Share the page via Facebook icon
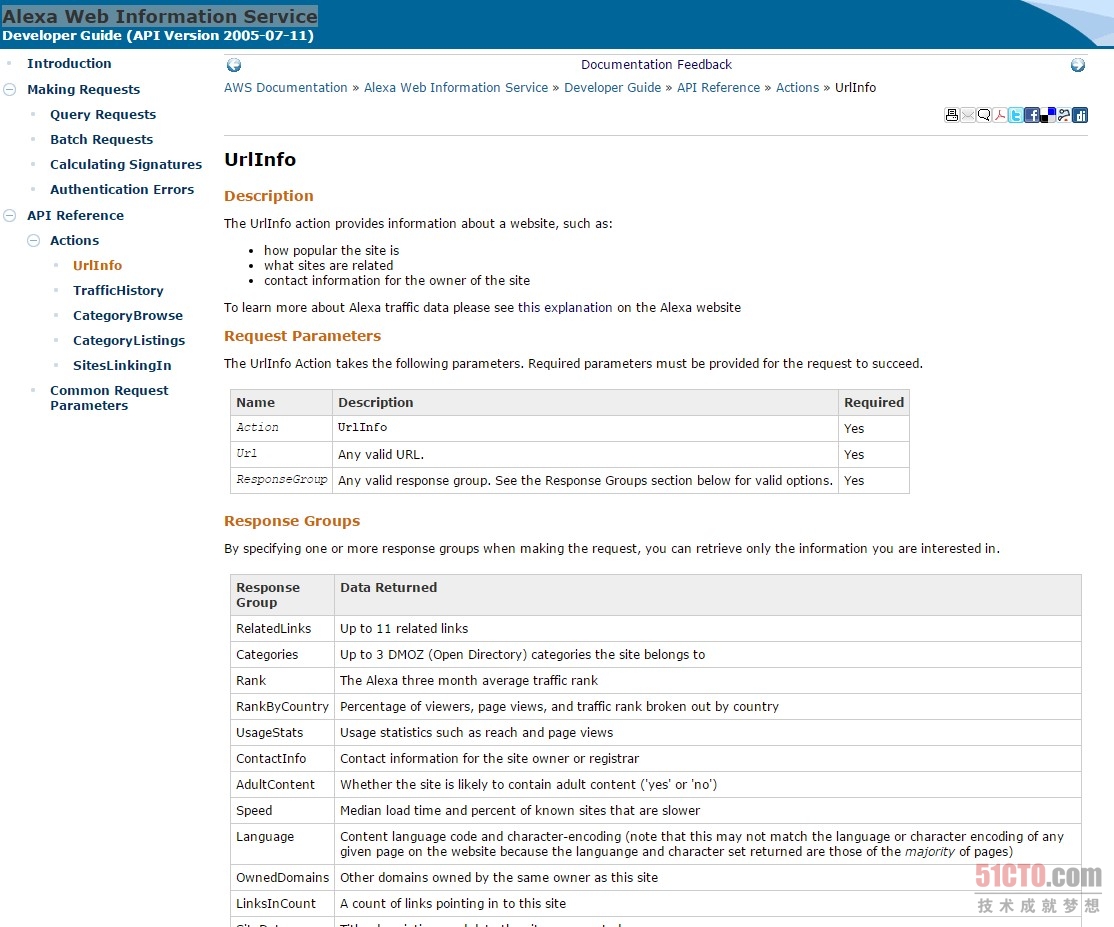 [x=1032, y=115]
